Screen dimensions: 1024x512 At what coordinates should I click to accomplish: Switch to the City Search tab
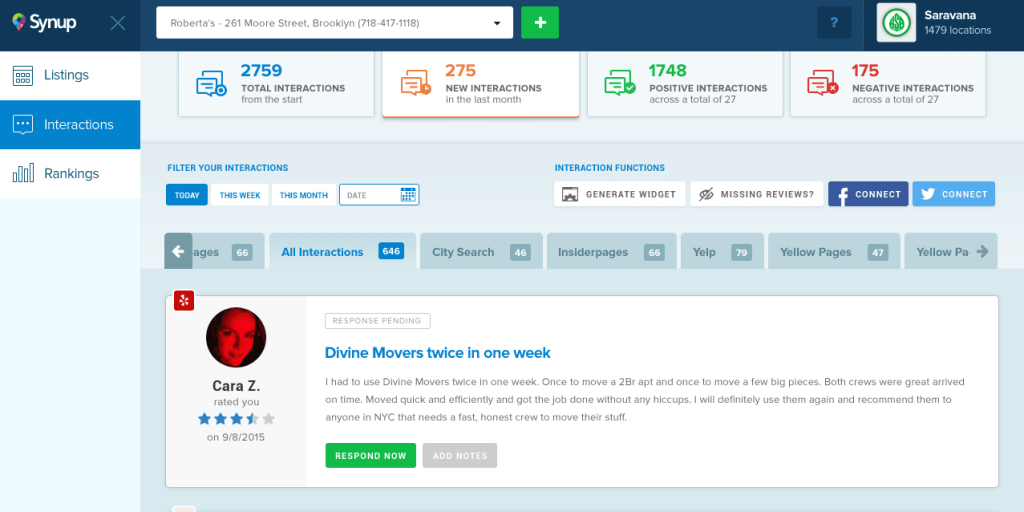point(481,252)
